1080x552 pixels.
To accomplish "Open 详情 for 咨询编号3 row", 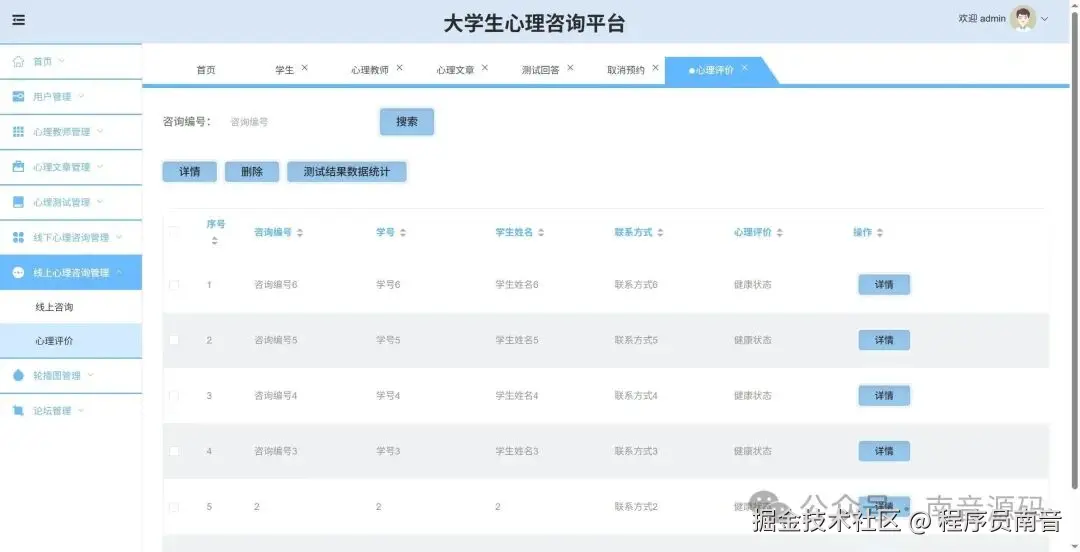I will [x=884, y=451].
